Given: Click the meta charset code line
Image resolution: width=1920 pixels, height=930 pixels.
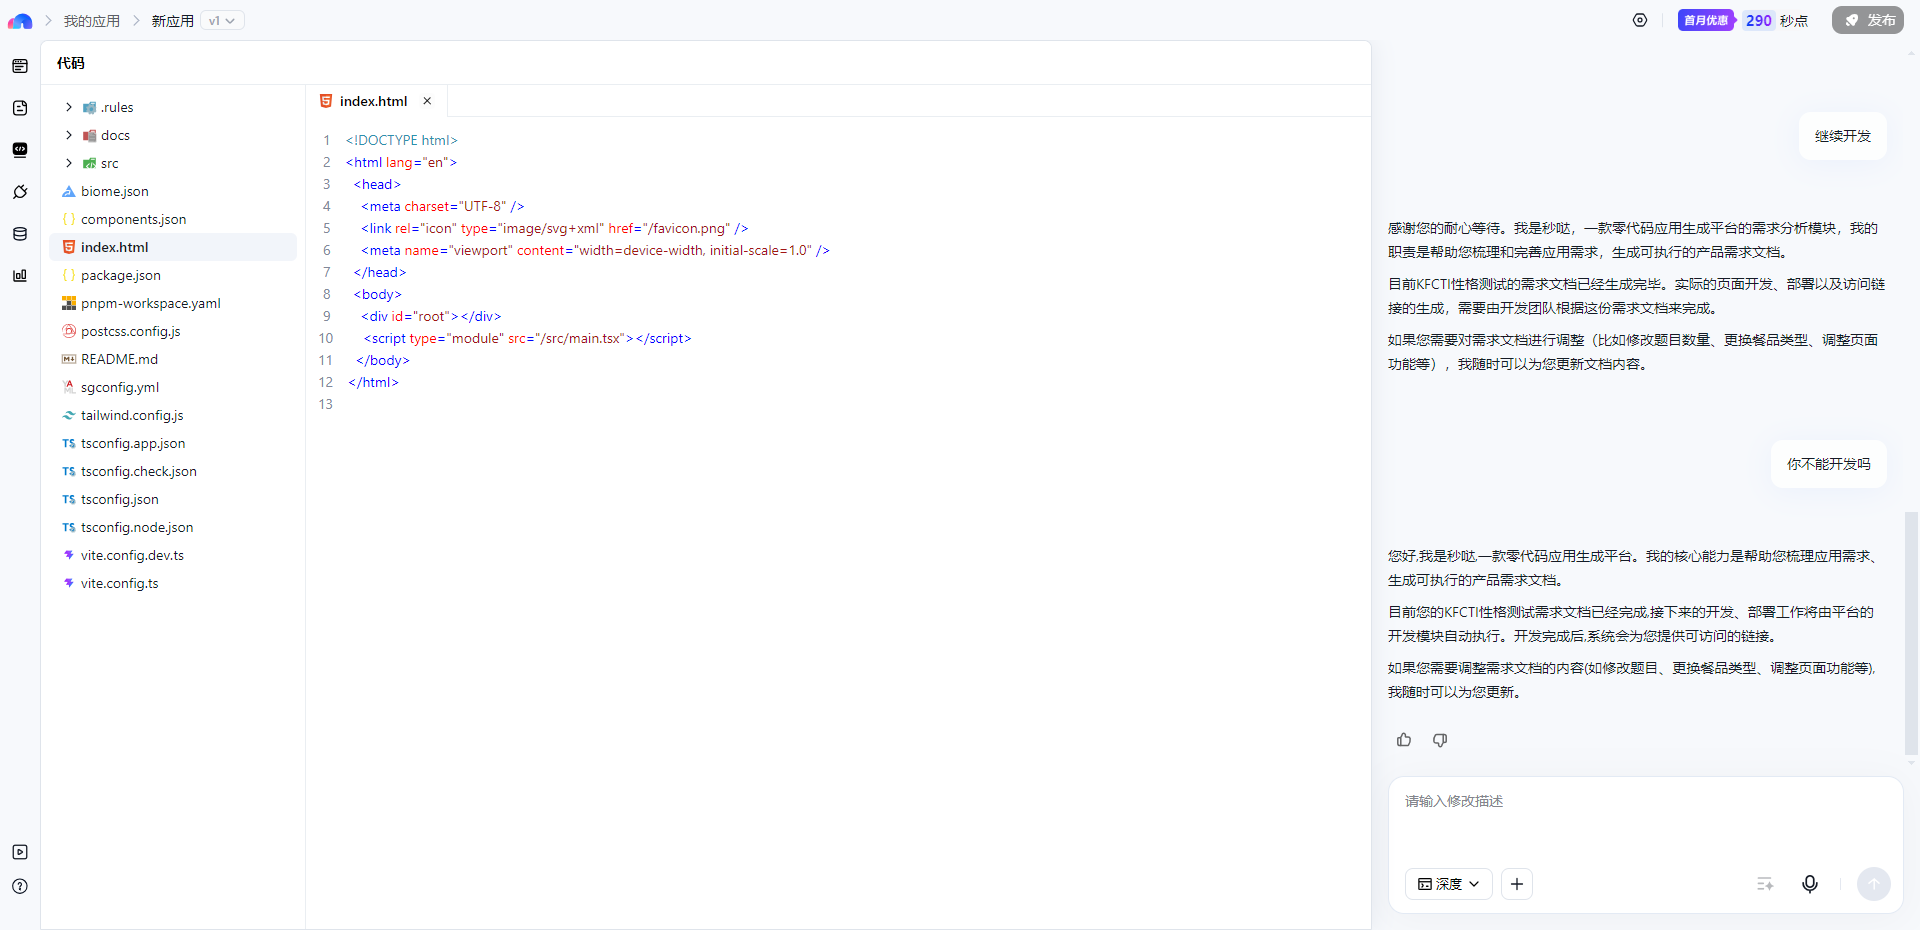Looking at the screenshot, I should coord(443,206).
